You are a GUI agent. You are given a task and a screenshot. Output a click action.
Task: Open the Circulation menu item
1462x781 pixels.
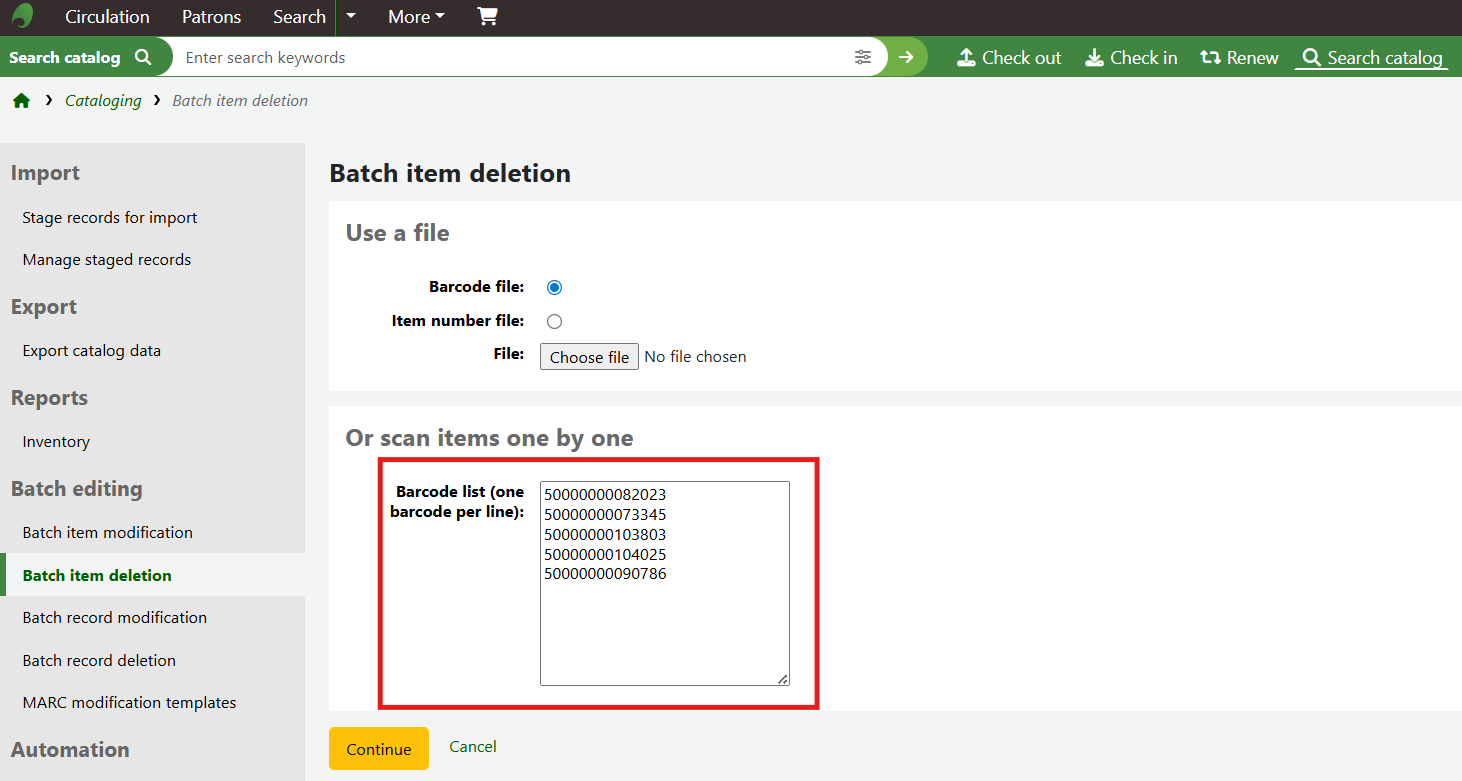point(107,17)
